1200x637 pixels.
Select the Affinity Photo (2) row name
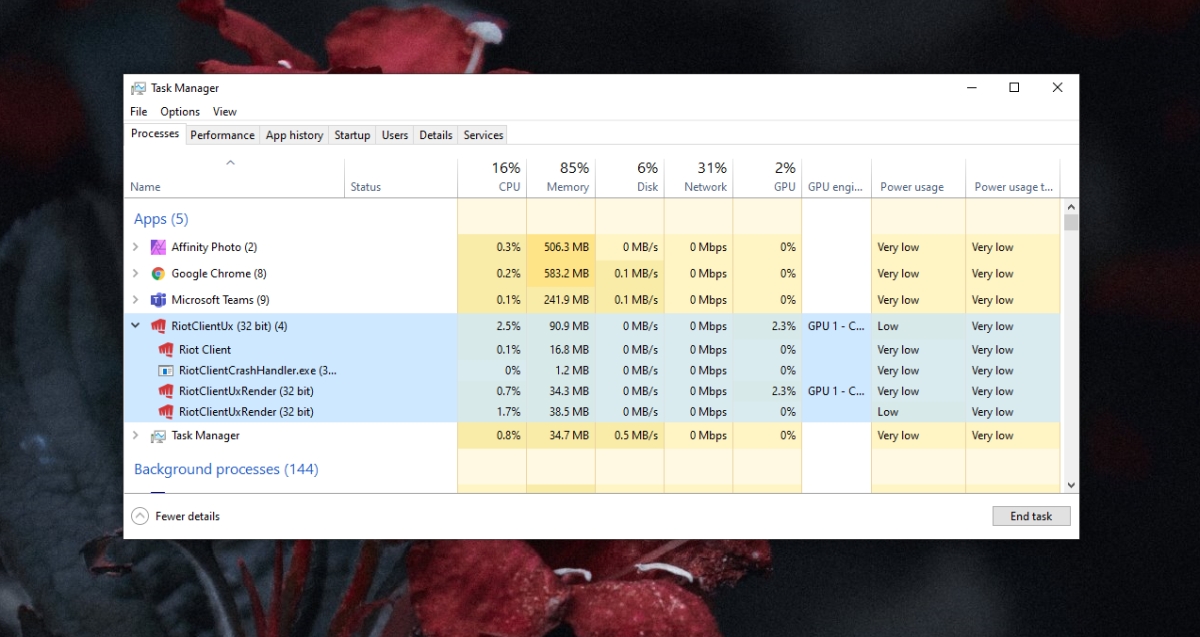click(x=214, y=247)
